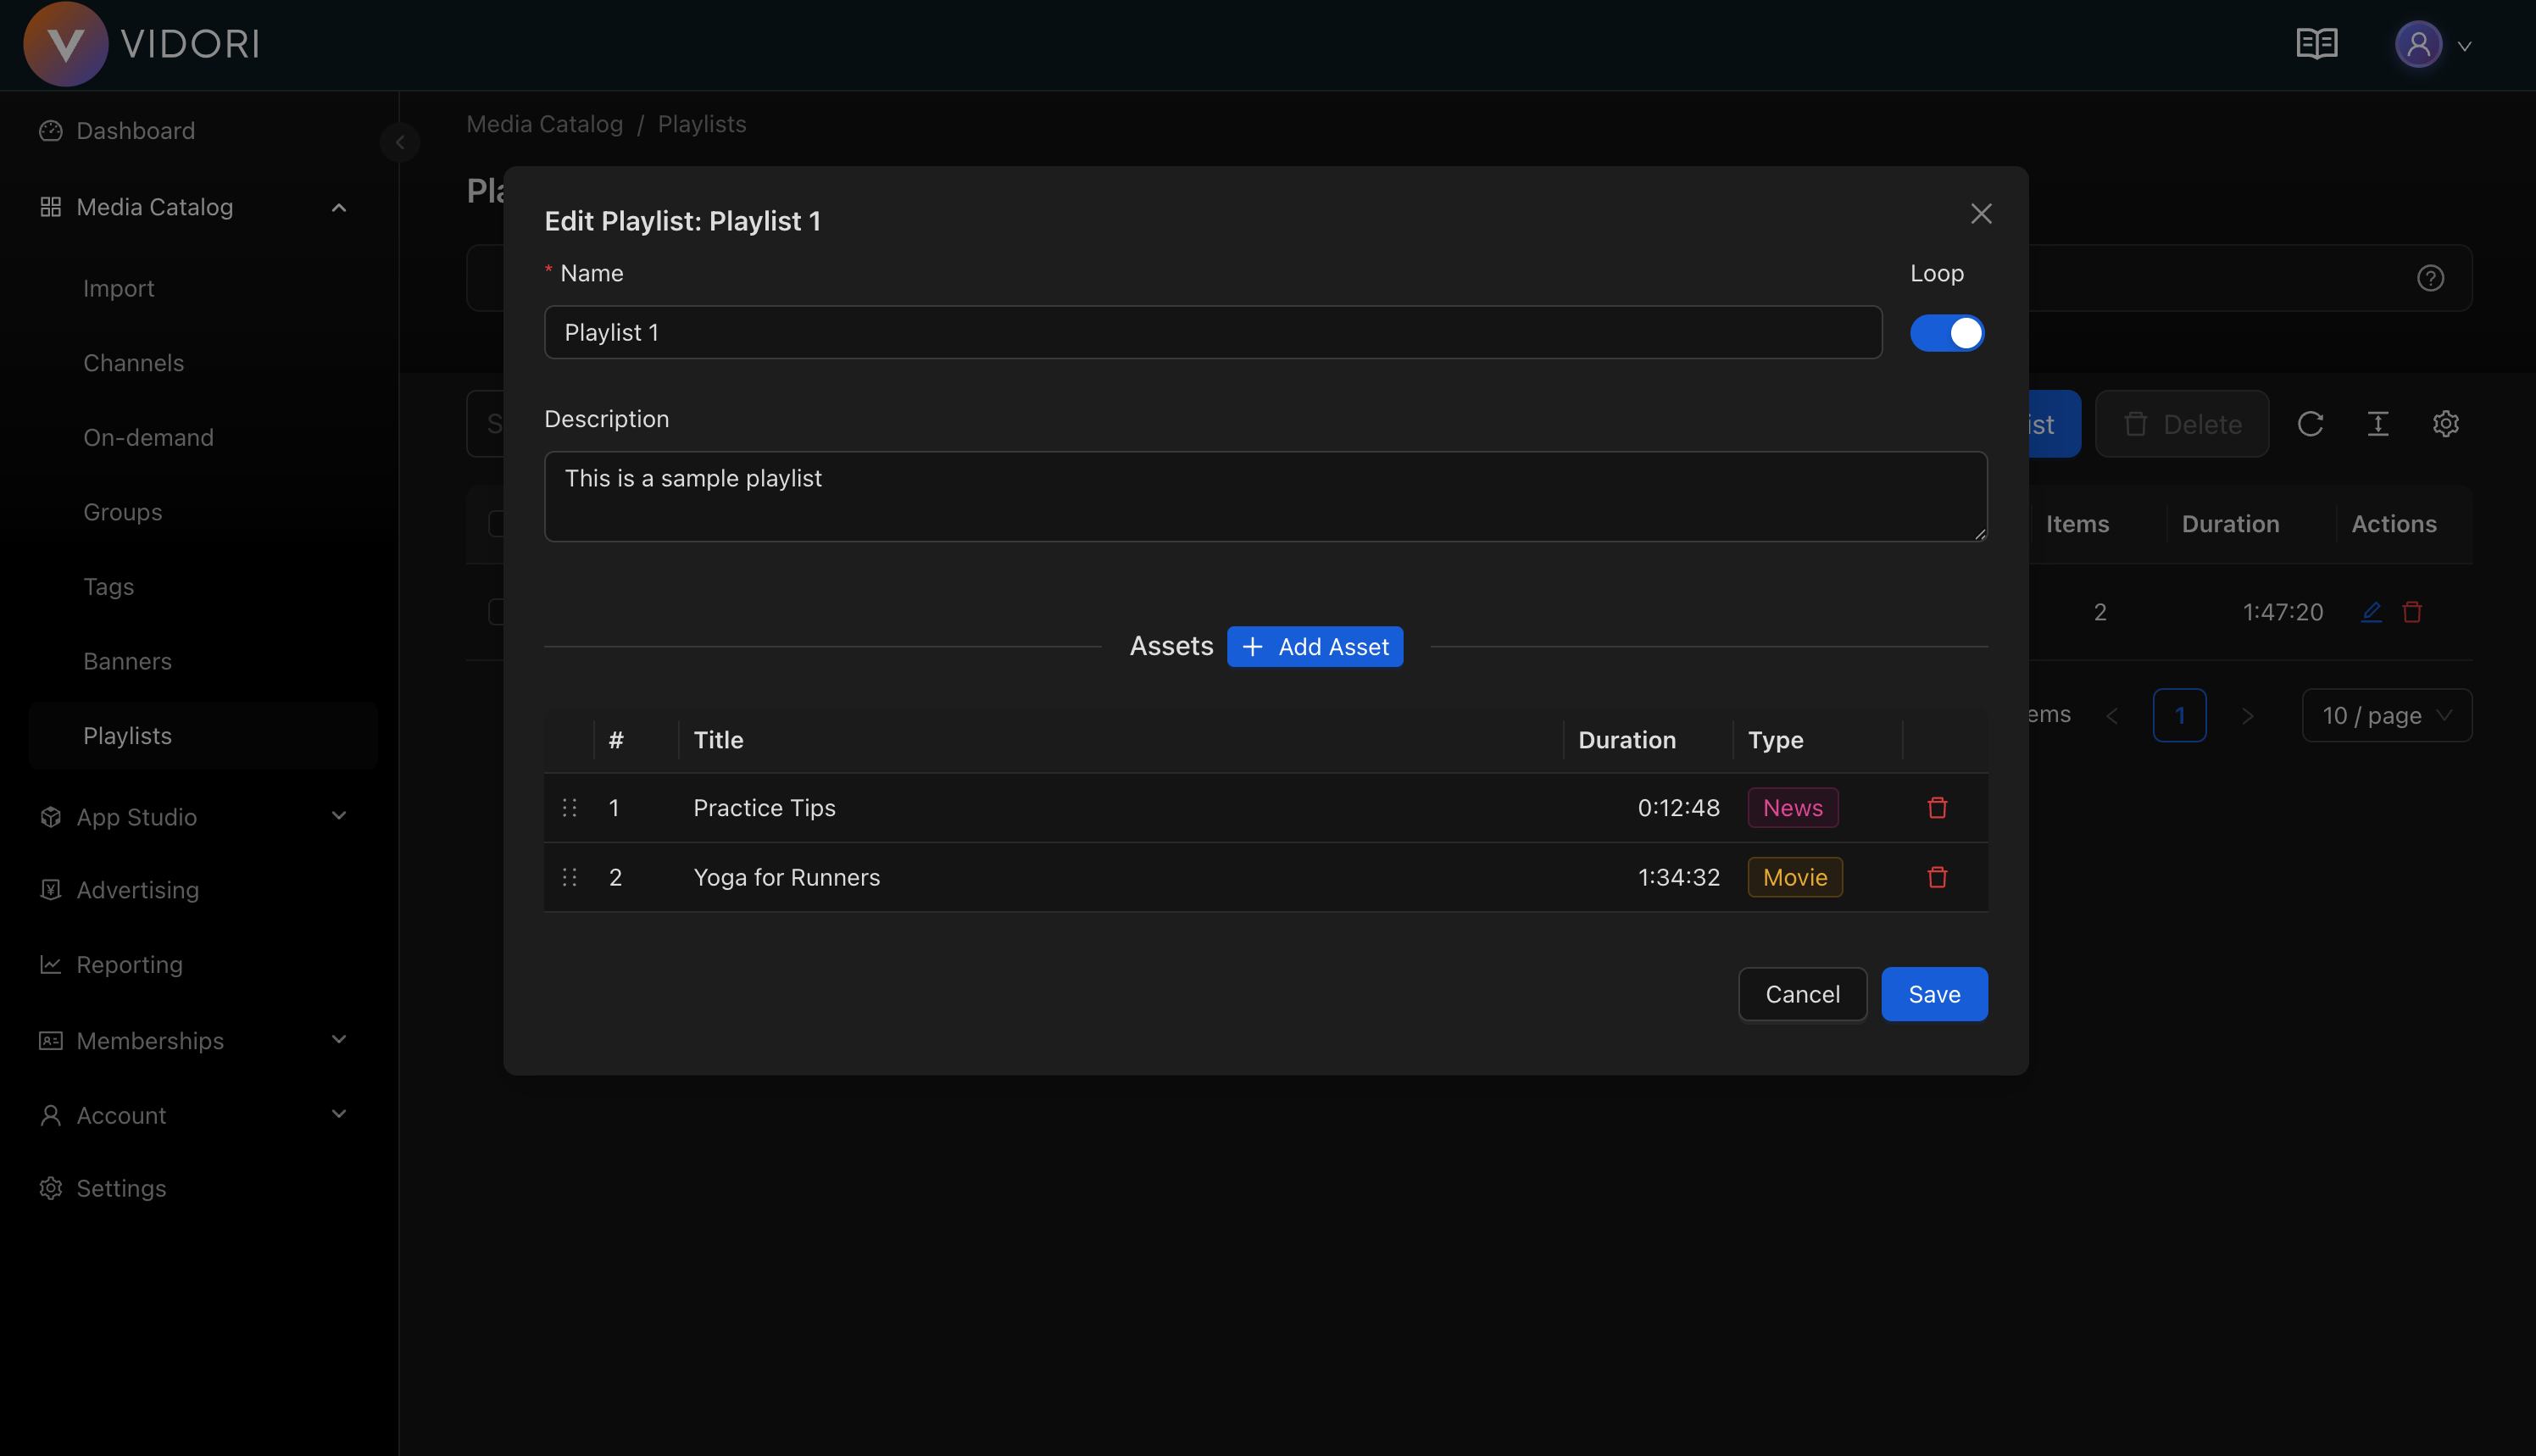Disable the Loop toggle
This screenshot has width=2536, height=1456.
(1947, 332)
